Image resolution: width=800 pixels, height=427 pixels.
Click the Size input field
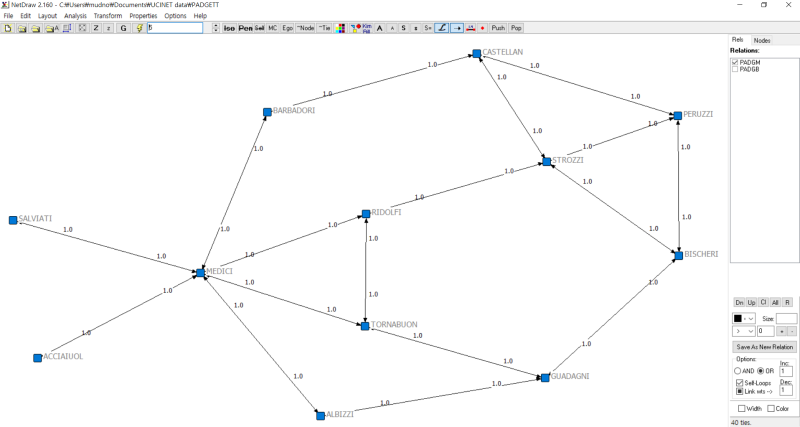click(x=786, y=318)
